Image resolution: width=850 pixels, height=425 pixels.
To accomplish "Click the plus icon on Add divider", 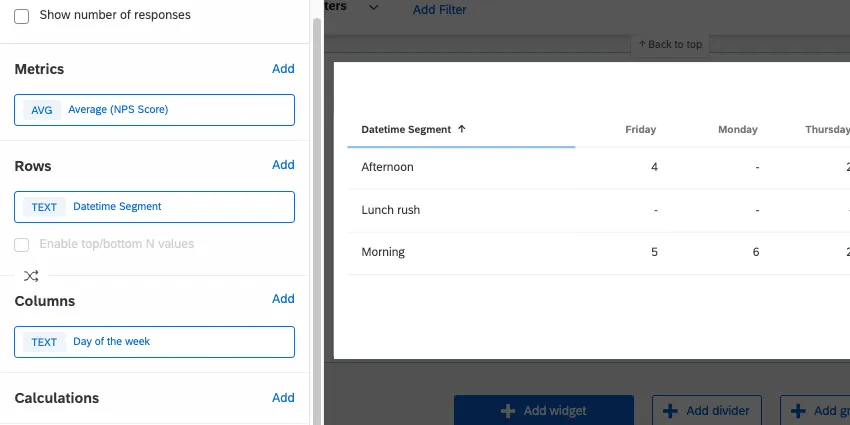I will [670, 411].
